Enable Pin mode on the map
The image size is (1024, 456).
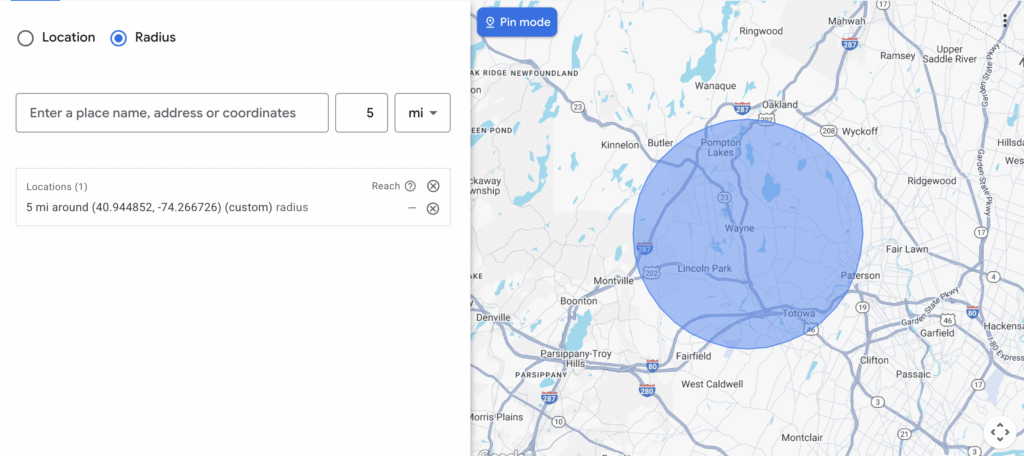pyautogui.click(x=517, y=22)
